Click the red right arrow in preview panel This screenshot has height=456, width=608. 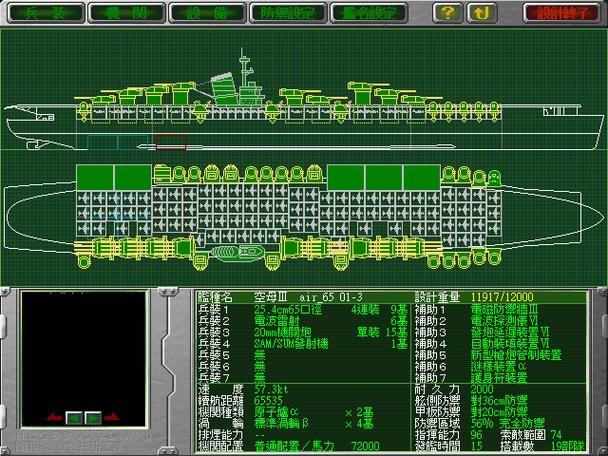[x=110, y=417]
